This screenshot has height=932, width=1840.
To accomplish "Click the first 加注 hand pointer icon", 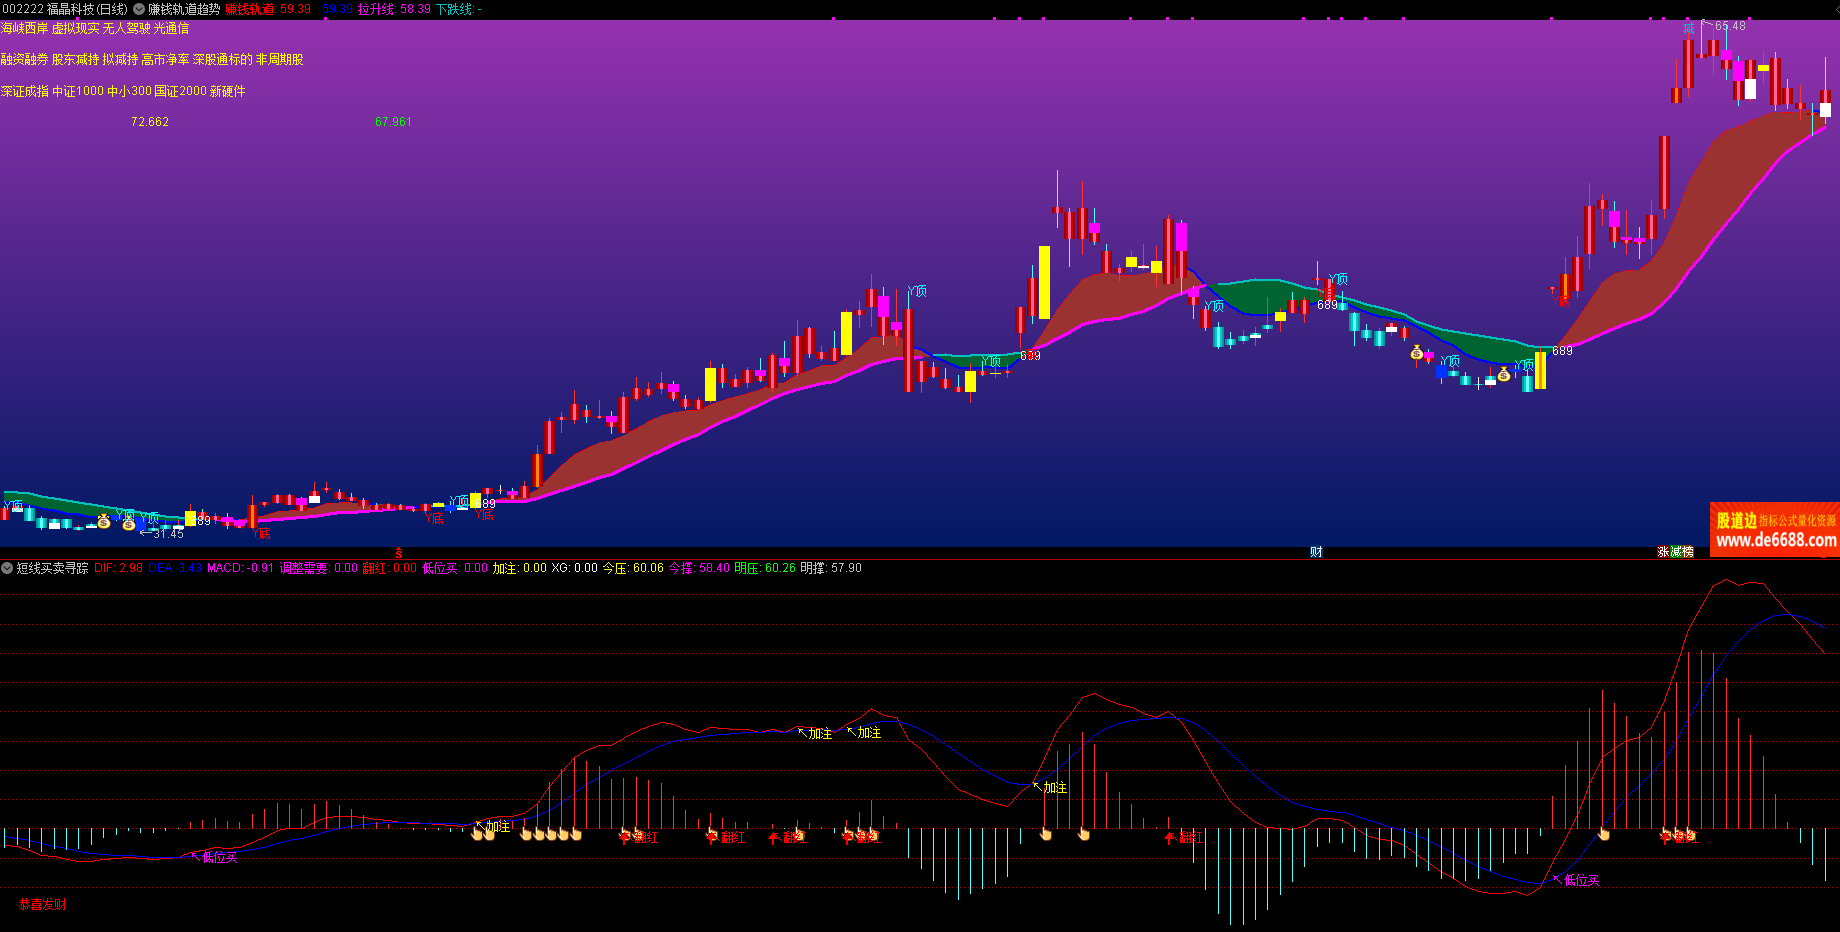I will pos(477,832).
